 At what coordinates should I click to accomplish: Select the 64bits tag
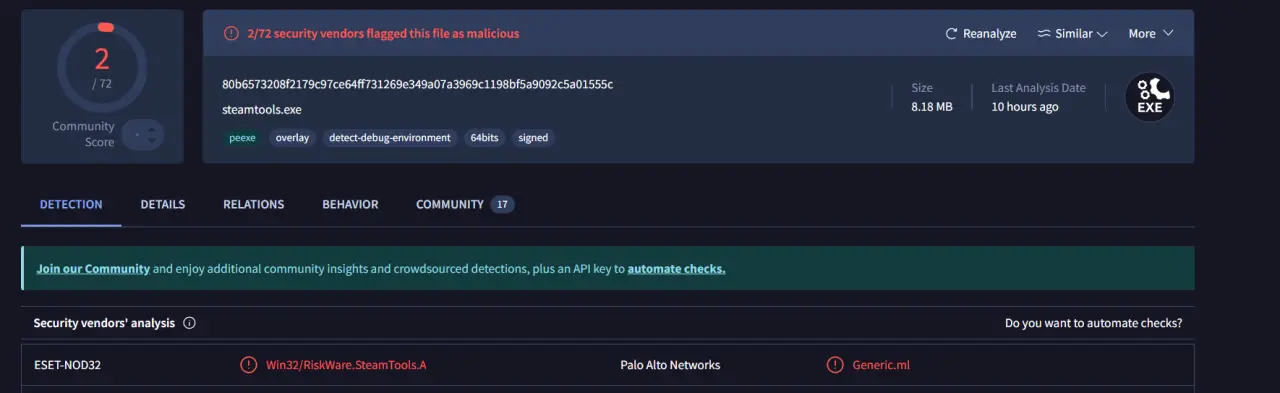click(x=485, y=138)
